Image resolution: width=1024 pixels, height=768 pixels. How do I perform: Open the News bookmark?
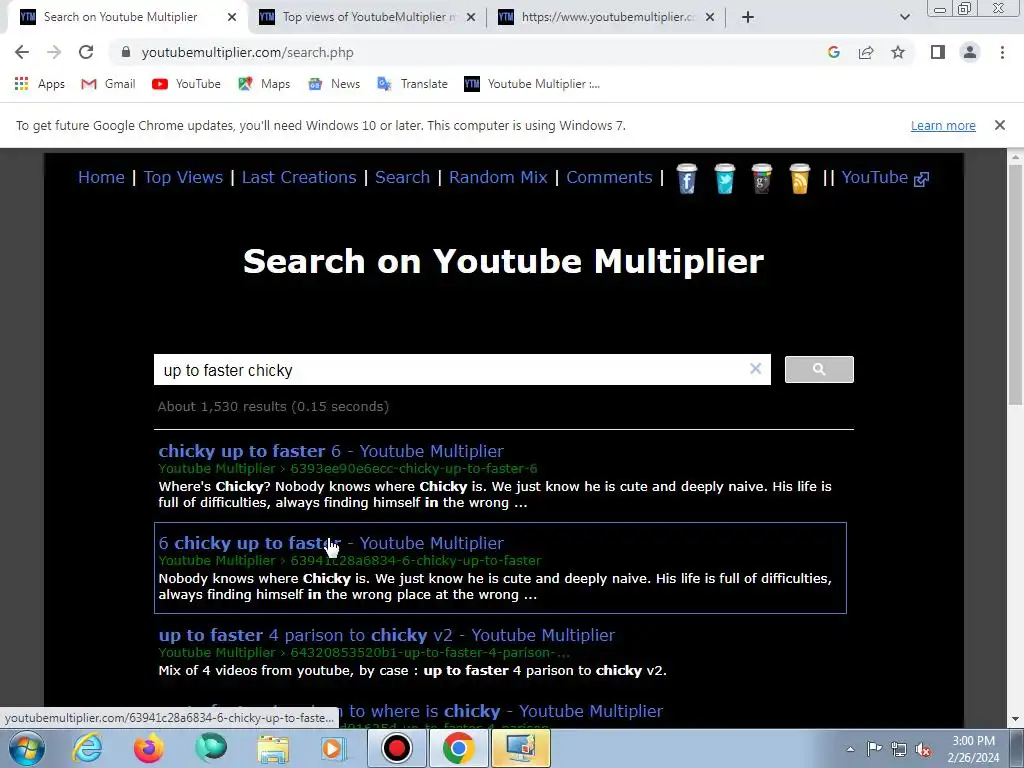point(334,84)
